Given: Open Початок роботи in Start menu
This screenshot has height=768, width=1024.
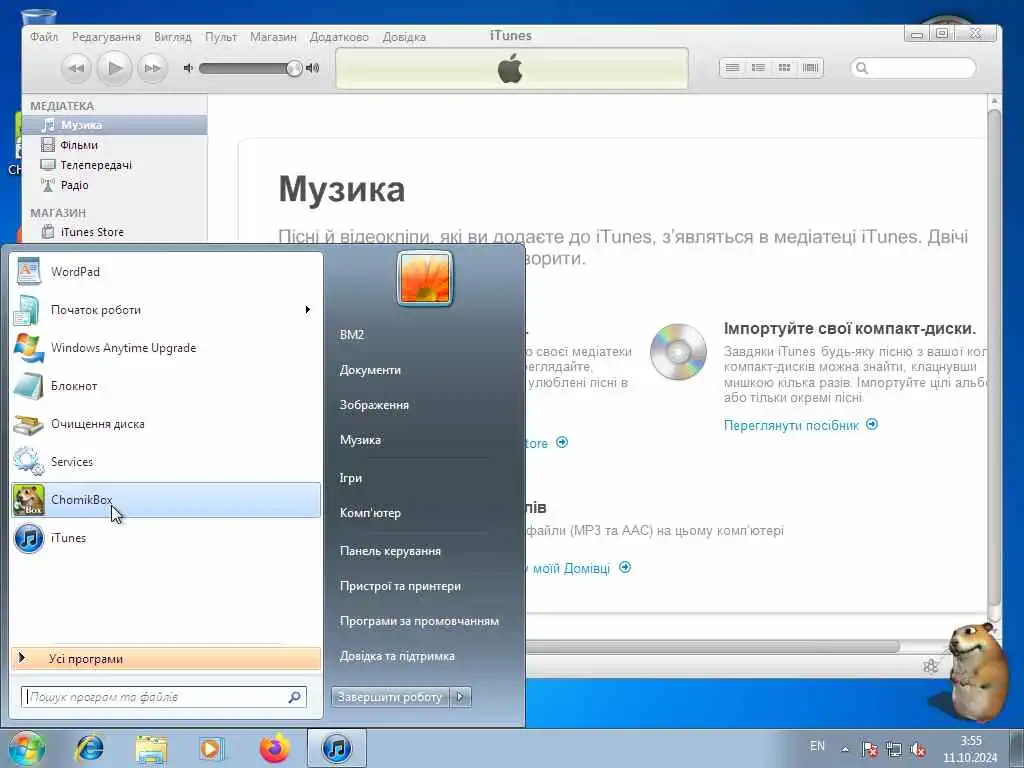Looking at the screenshot, I should tap(166, 310).
